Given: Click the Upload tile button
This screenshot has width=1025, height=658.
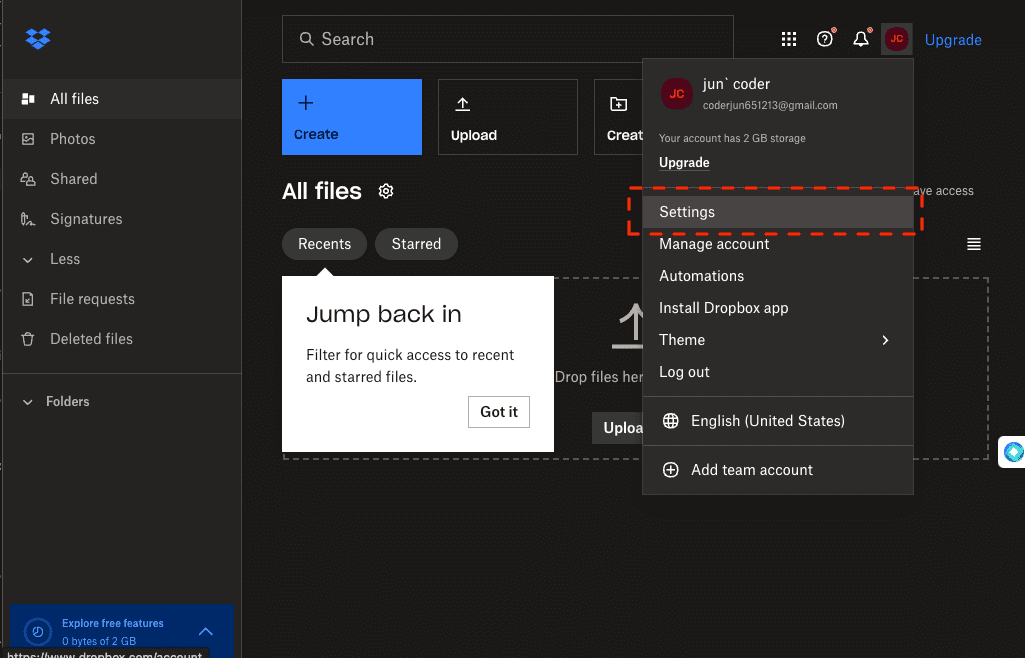Looking at the screenshot, I should click(508, 117).
